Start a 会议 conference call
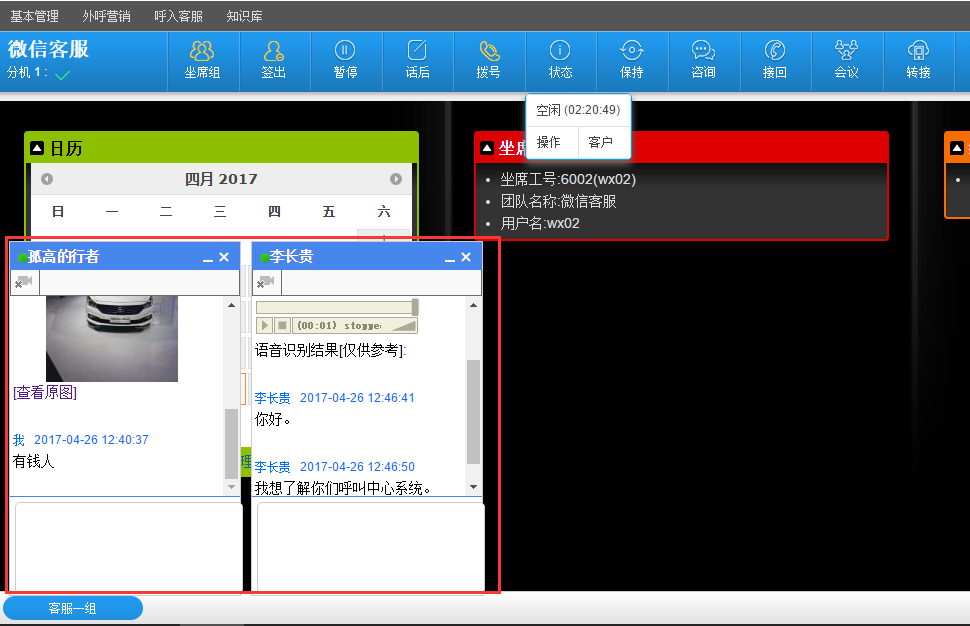This screenshot has width=970, height=626. (846, 60)
